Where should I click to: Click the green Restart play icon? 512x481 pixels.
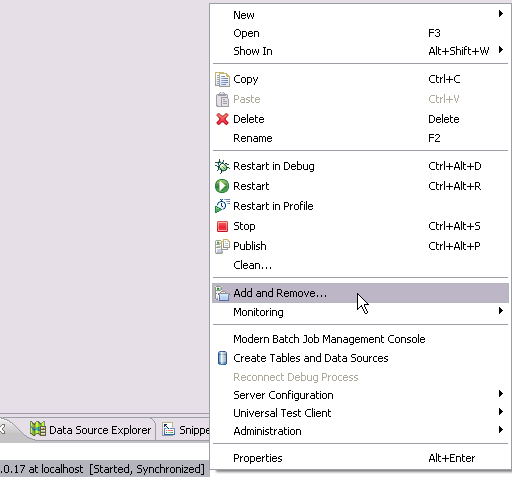222,186
